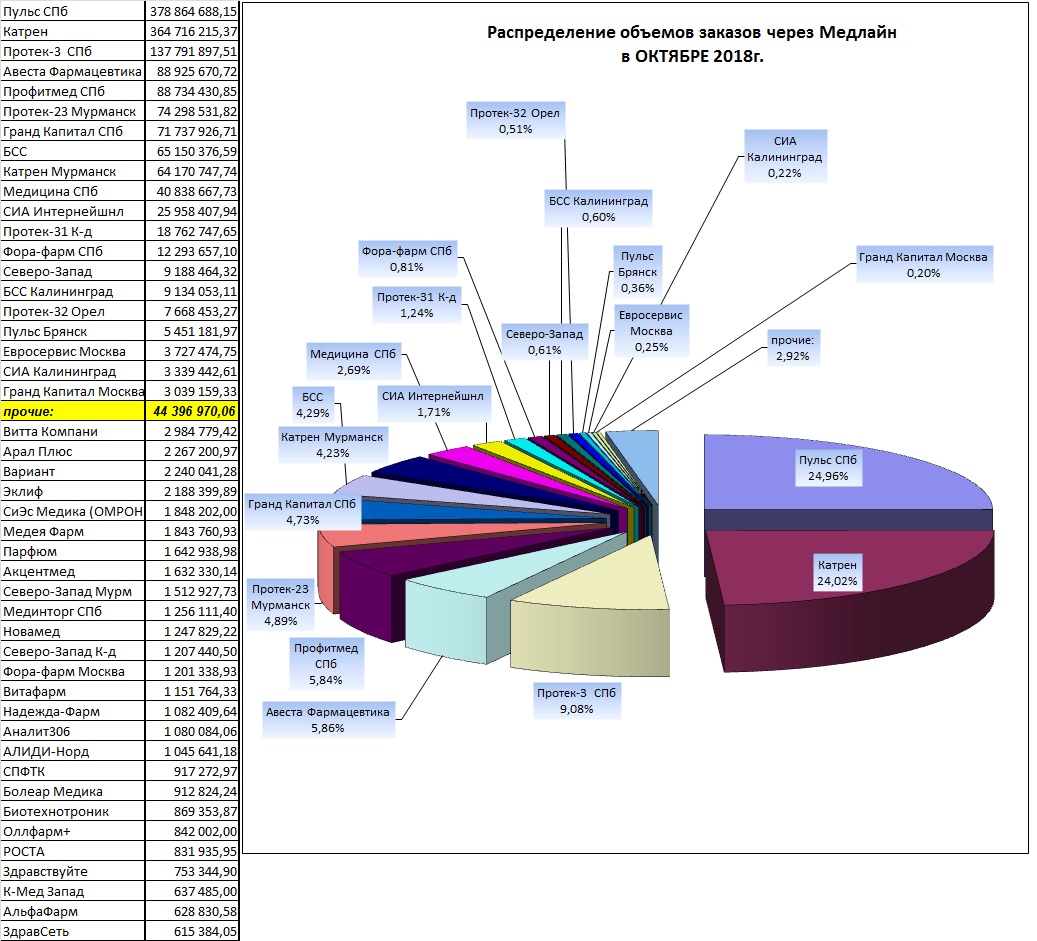Click the Арал Плюс table cell
The width and height of the screenshot is (1037, 941).
click(72, 451)
